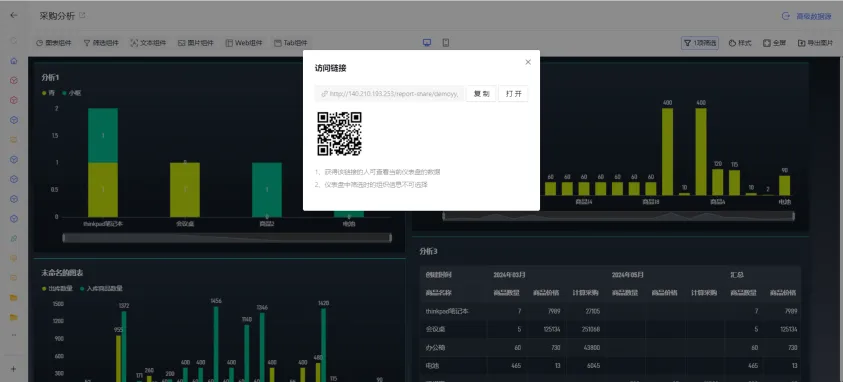The height and width of the screenshot is (382, 843).
Task: Open the share icon next to 采购分析 title
Action: (x=82, y=16)
